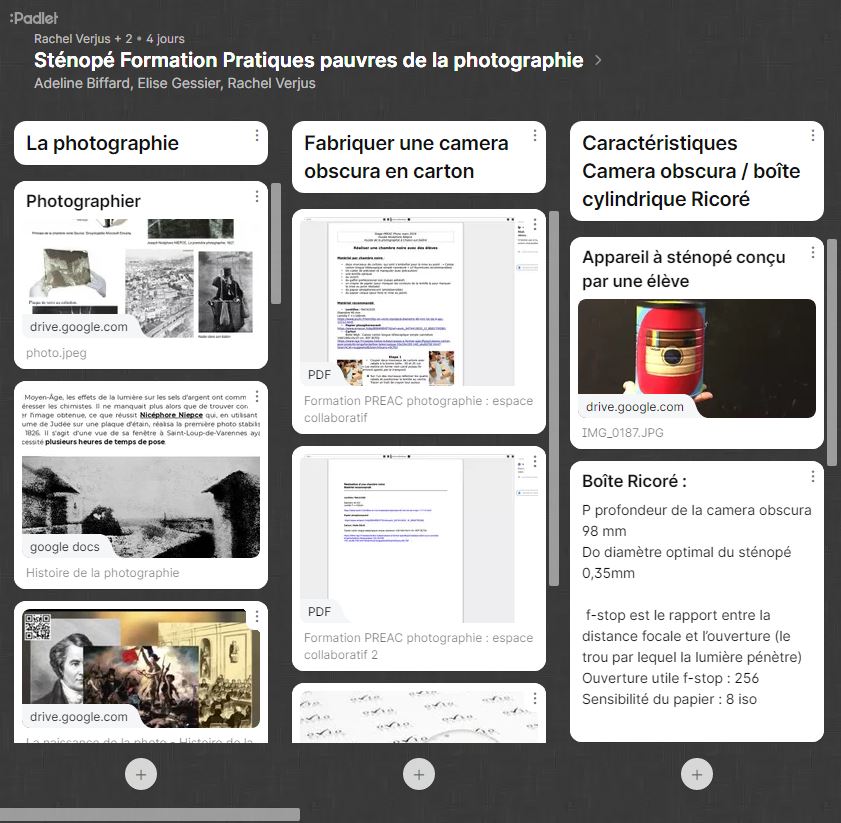Add a post under the Caractéristiques column

[x=697, y=774]
